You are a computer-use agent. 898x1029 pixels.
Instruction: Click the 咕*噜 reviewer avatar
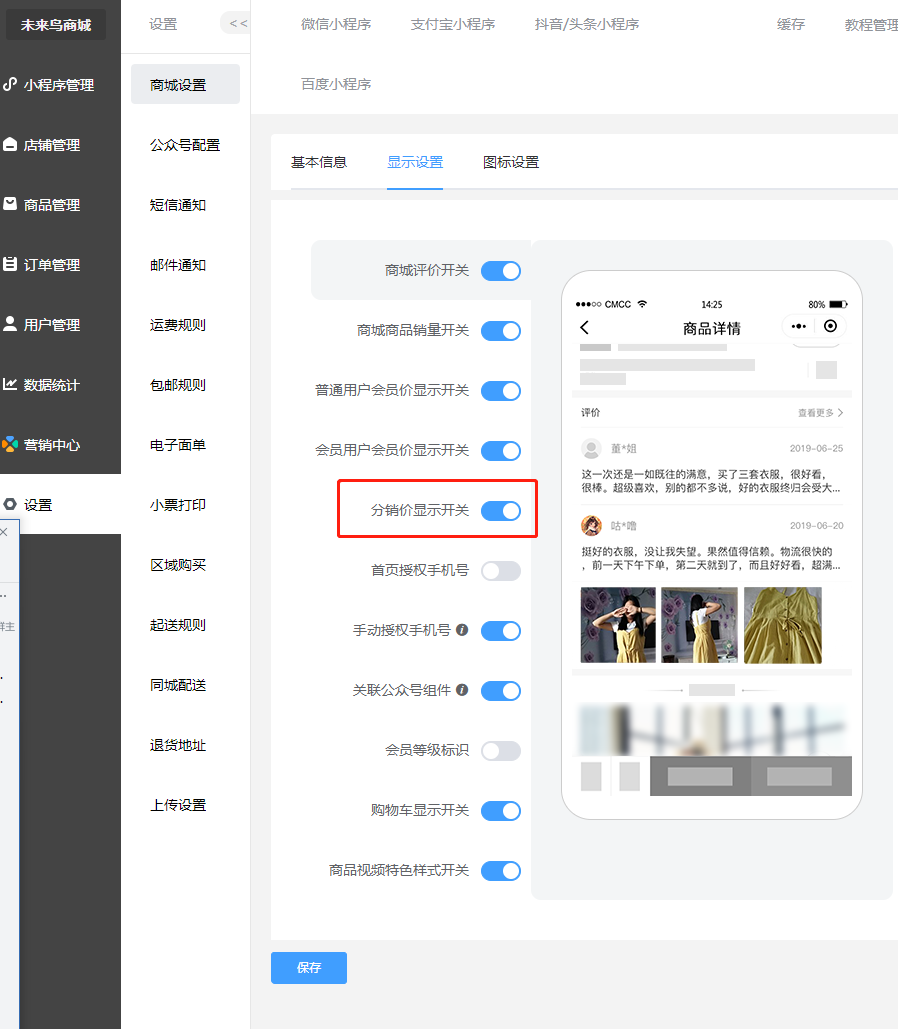click(x=591, y=526)
